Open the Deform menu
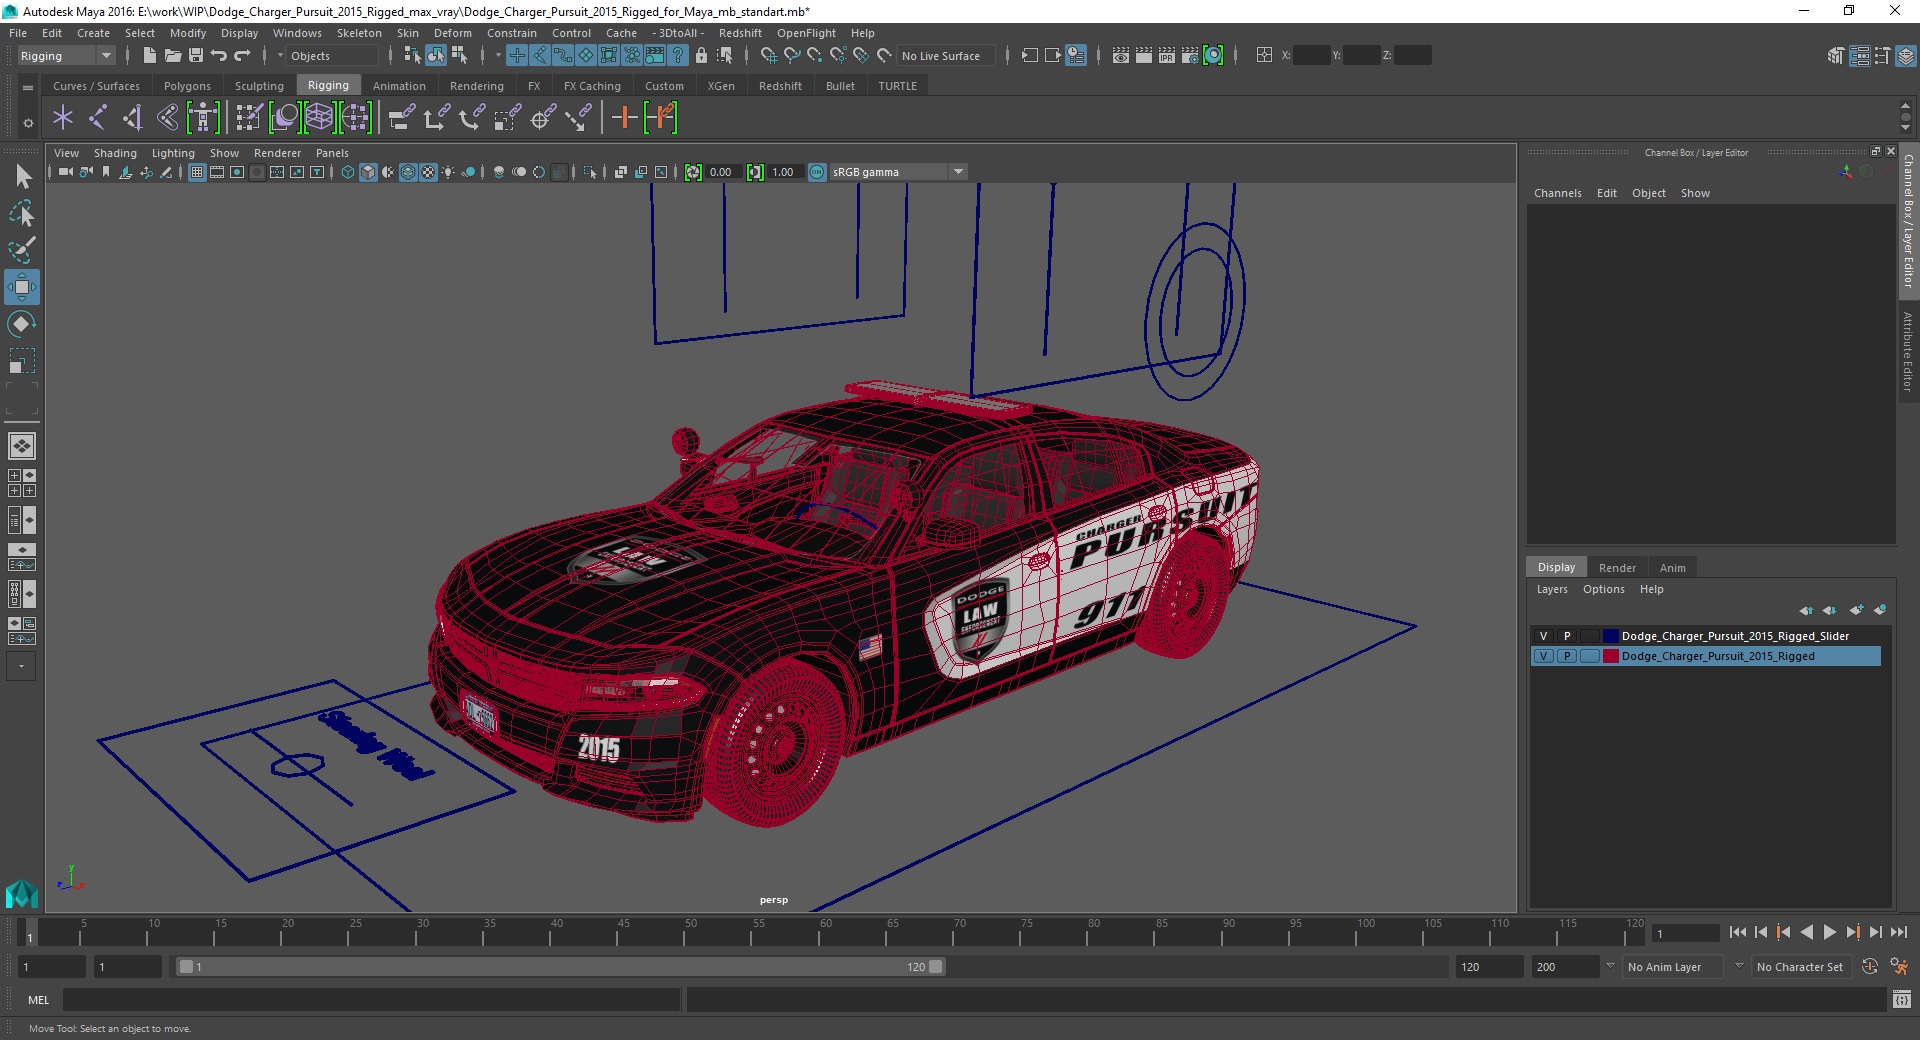 [x=452, y=33]
